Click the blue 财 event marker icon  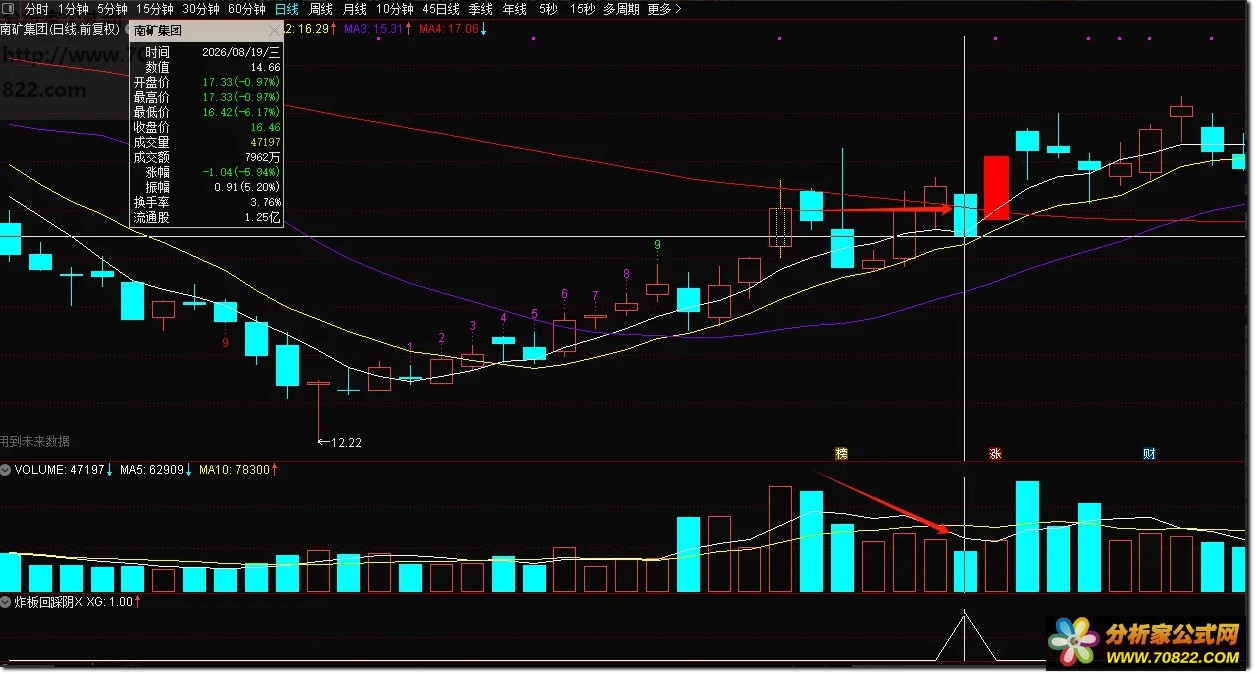pos(1149,454)
